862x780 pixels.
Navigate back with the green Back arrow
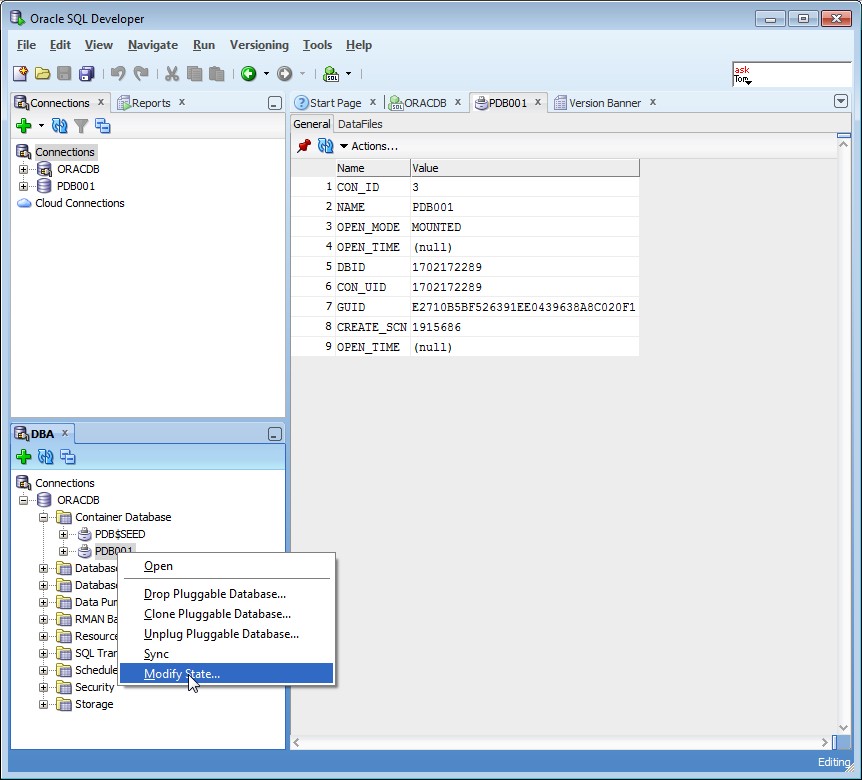click(248, 72)
